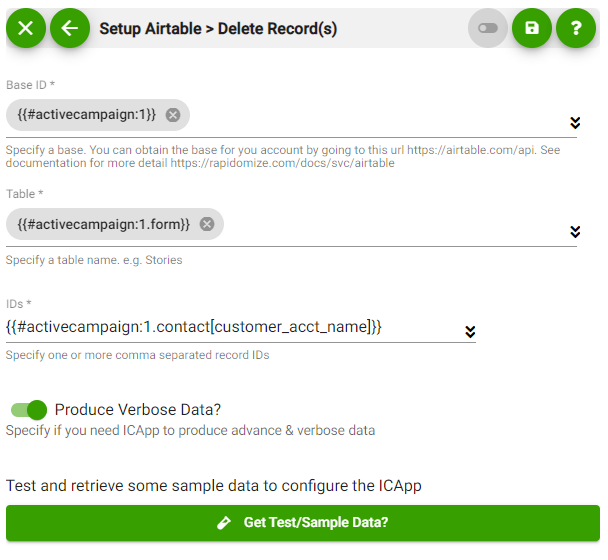Click into the IDs input field

[x=233, y=327]
